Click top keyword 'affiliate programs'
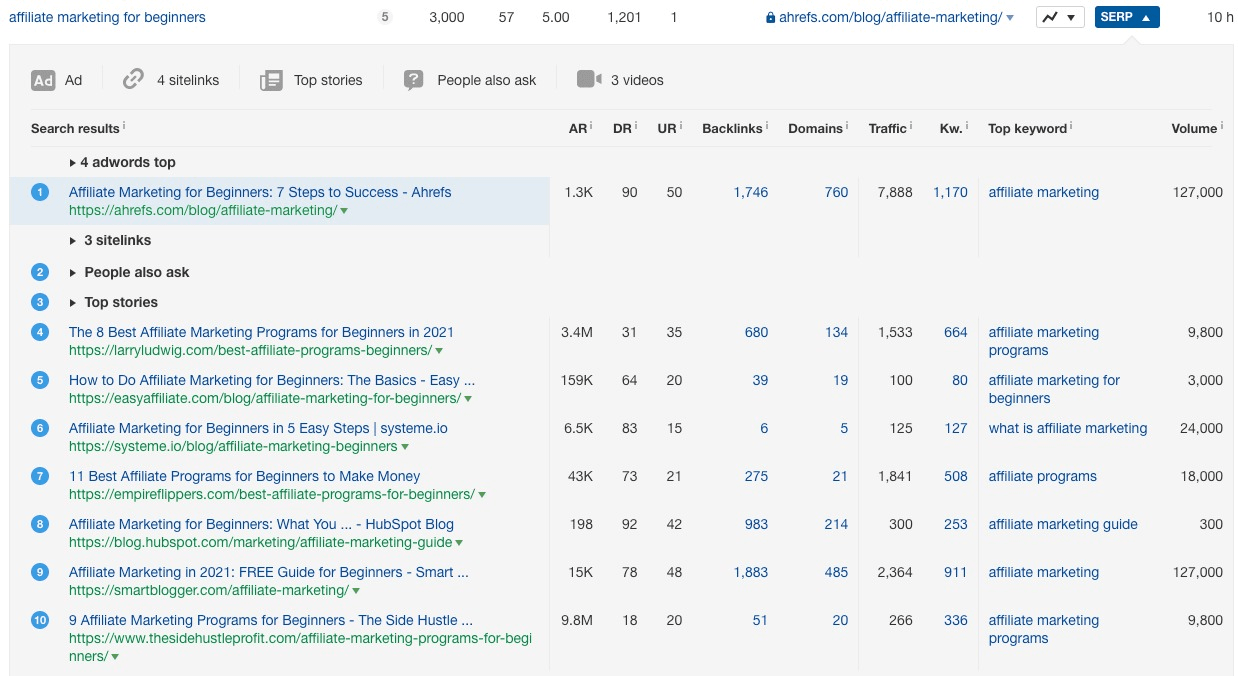This screenshot has width=1238, height=676. pos(1042,476)
